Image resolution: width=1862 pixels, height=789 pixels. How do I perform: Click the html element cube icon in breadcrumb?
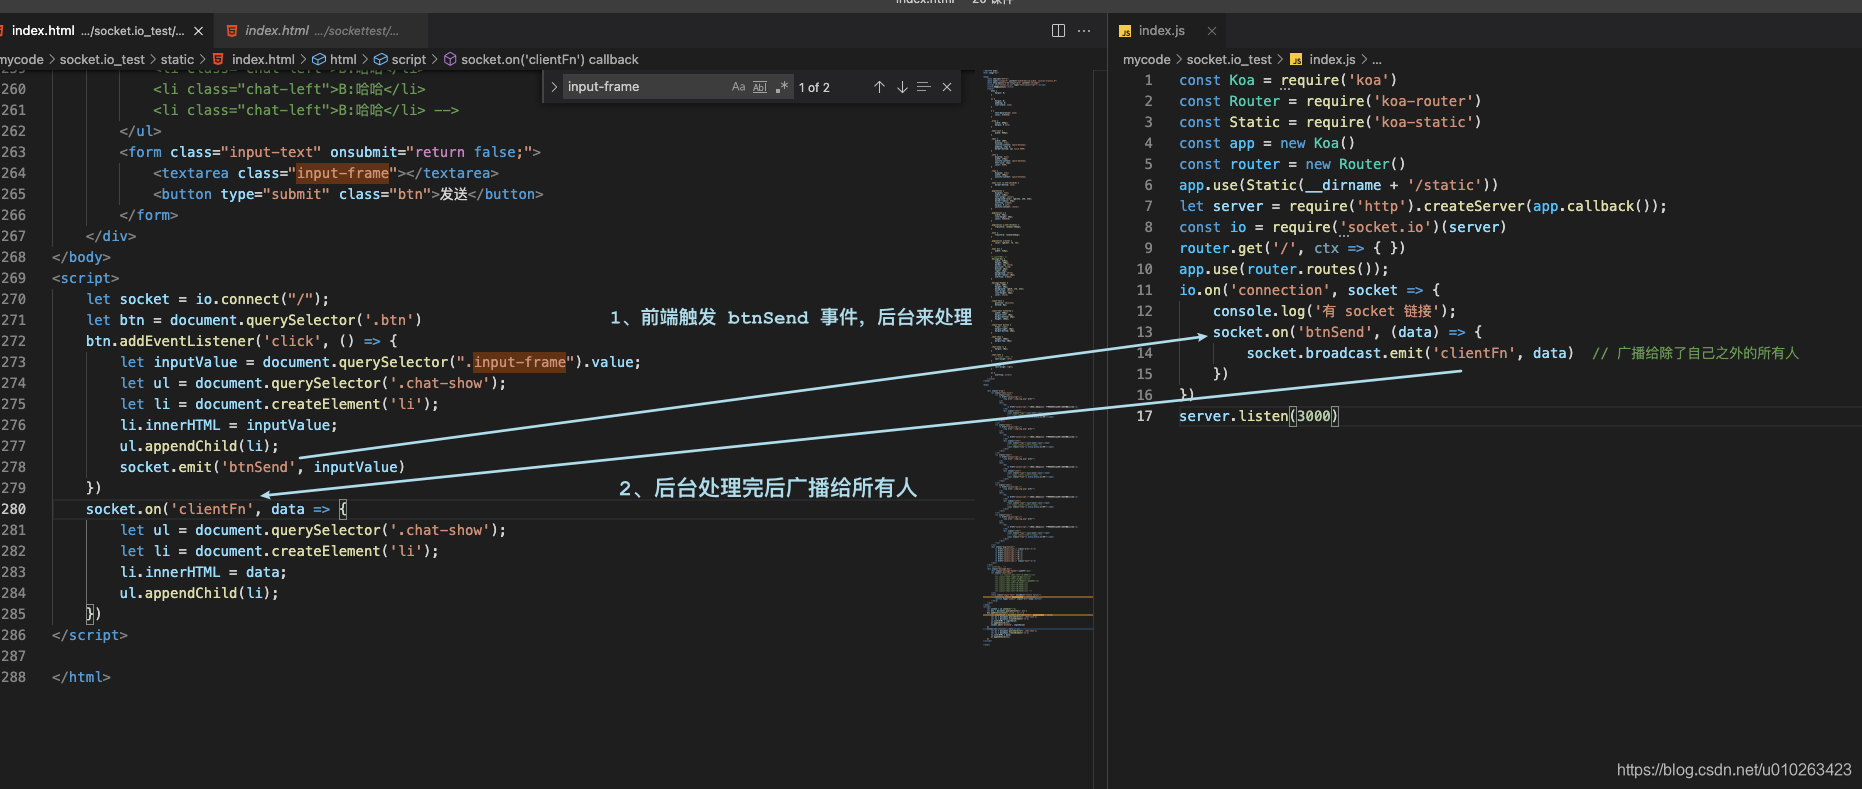[319, 59]
